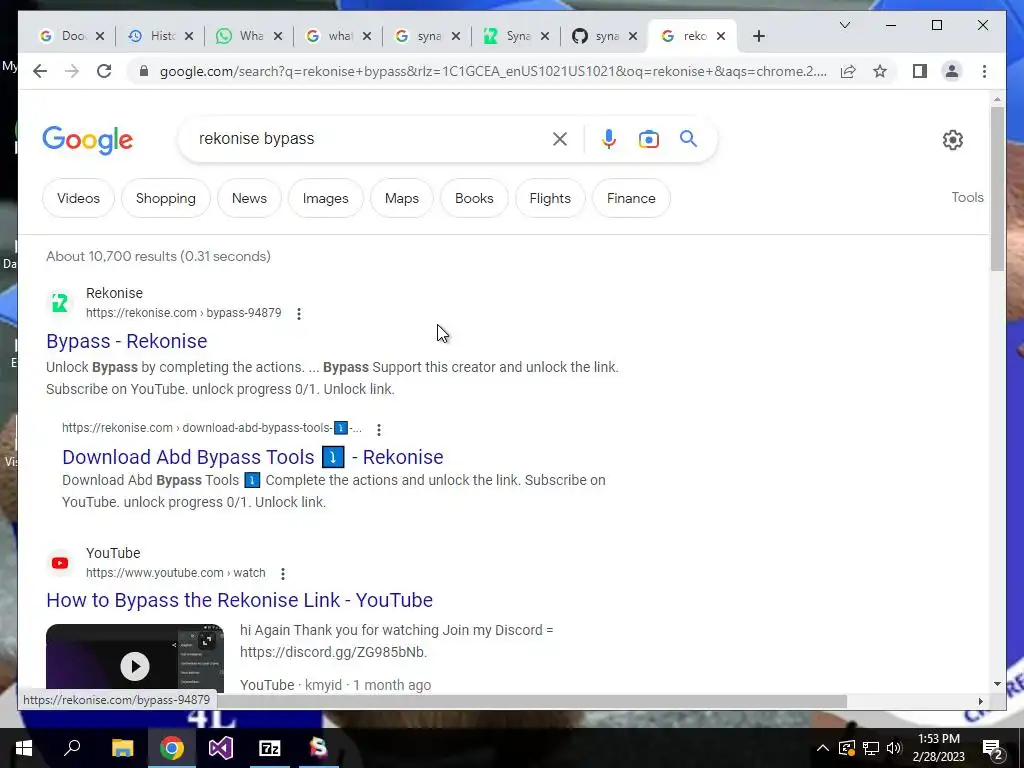Open the Chrome side panel
The height and width of the screenshot is (768, 1024).
click(x=920, y=71)
